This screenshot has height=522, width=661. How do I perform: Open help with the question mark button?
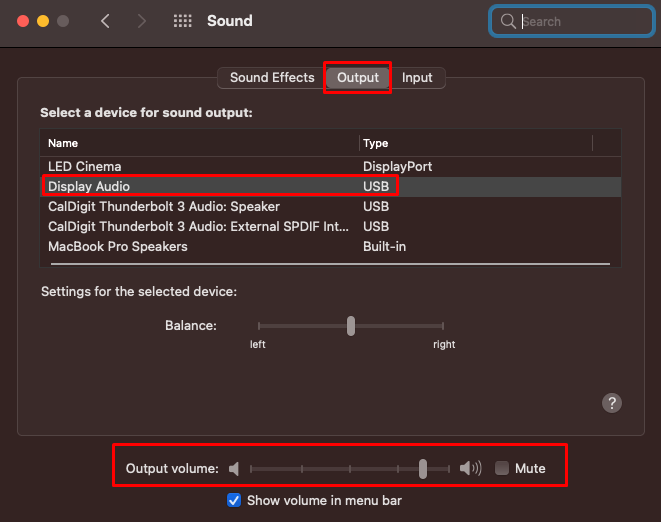coord(612,403)
